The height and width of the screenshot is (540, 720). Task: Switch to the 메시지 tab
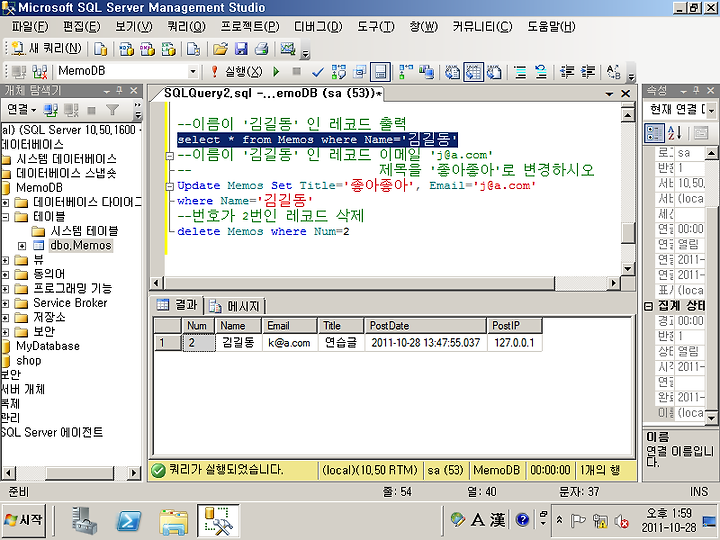point(235,305)
